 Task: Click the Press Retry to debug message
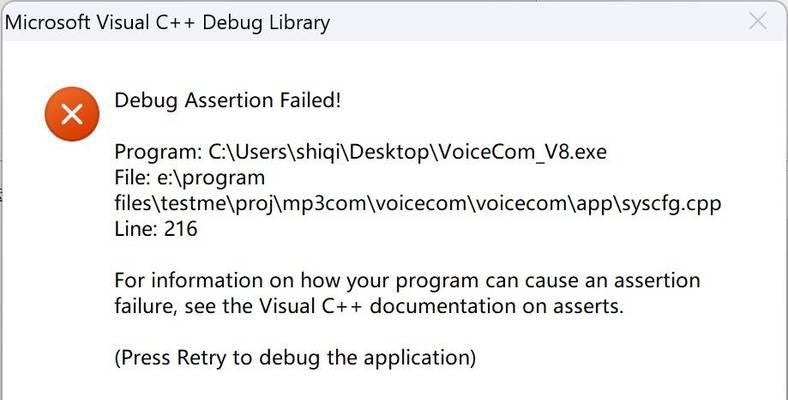[295, 358]
